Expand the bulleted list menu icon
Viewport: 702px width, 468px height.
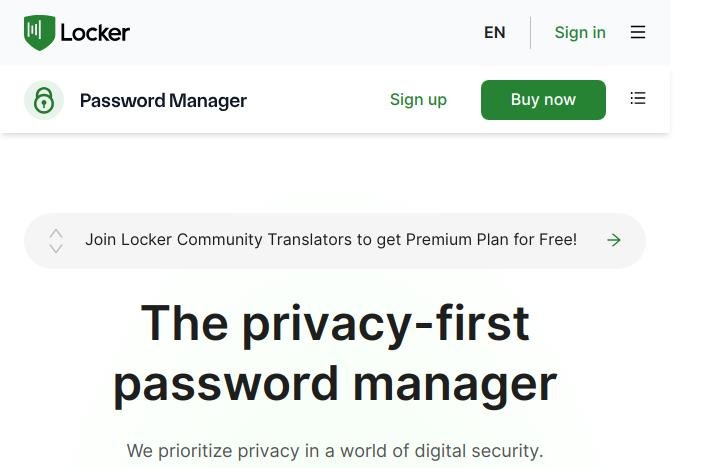(638, 98)
